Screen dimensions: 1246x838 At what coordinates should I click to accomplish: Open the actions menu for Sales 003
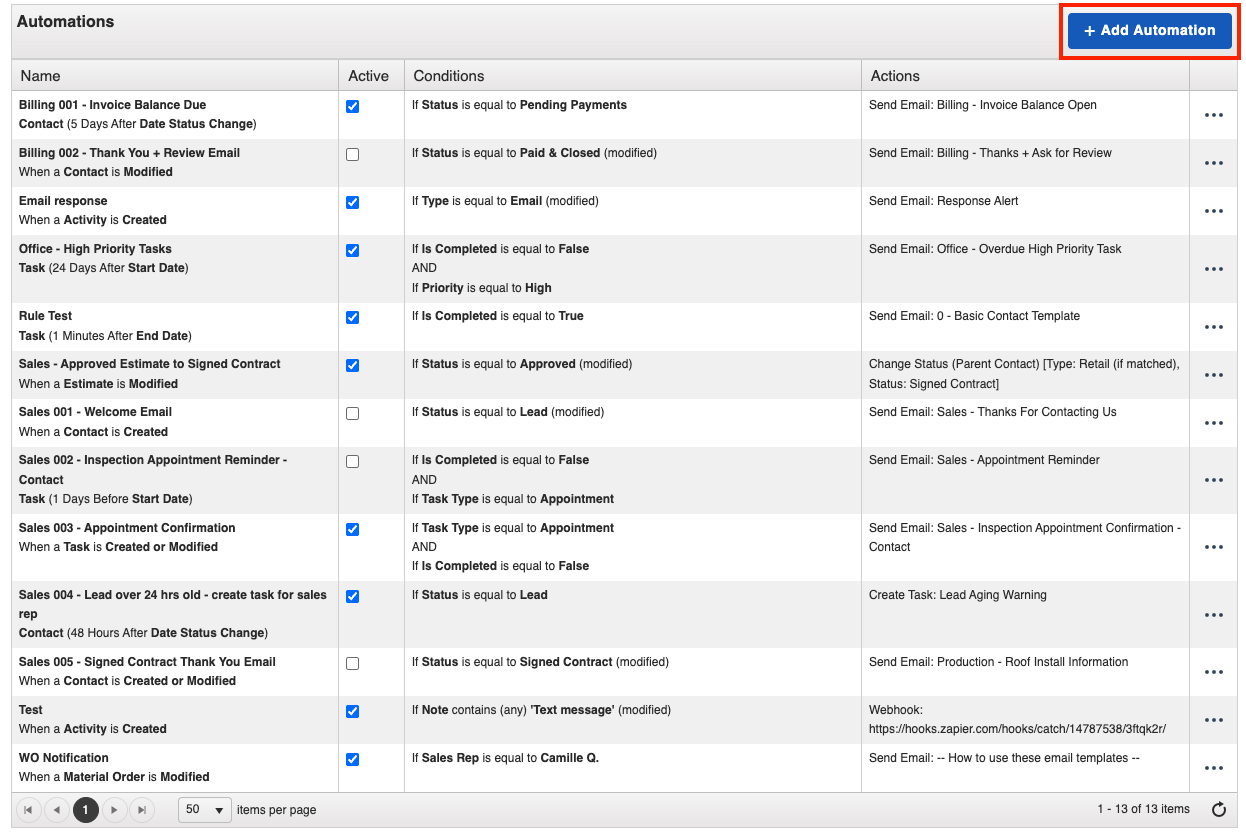tap(1214, 547)
